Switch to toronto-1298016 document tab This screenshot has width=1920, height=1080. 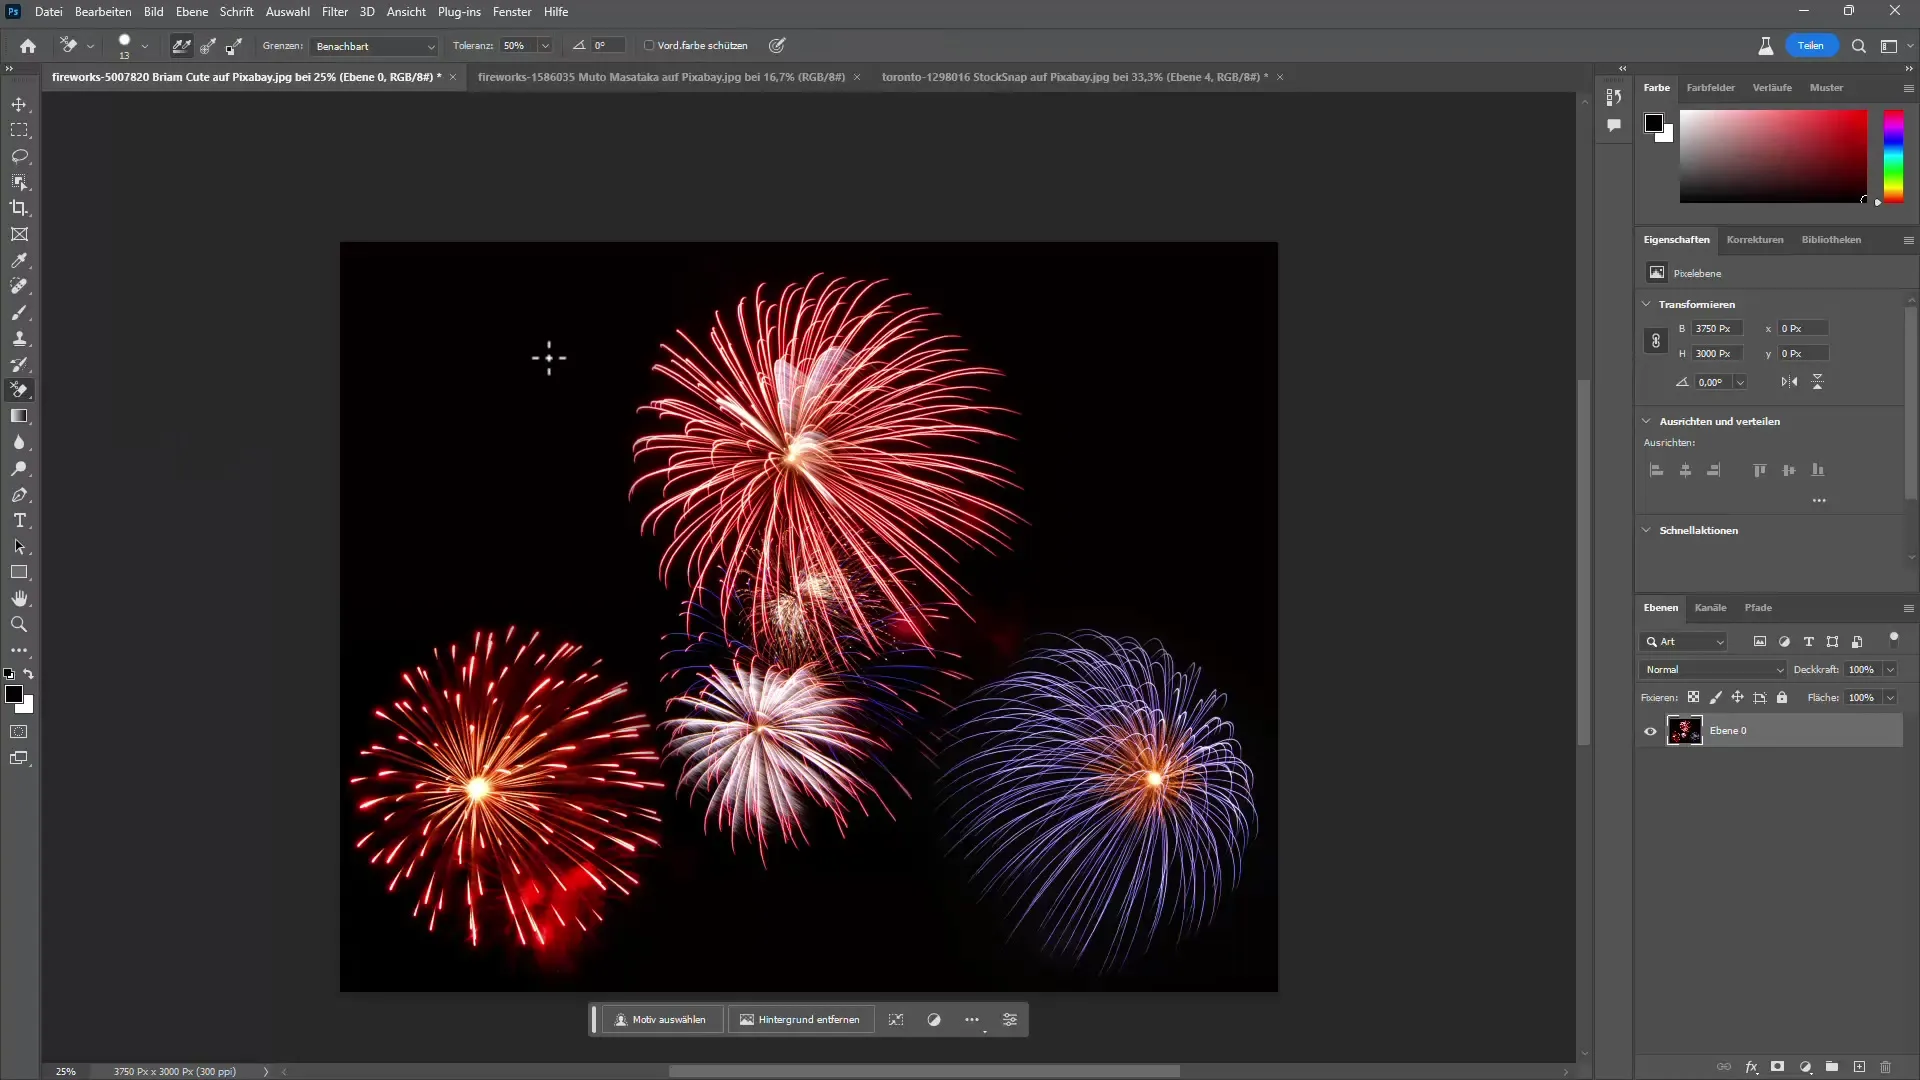pyautogui.click(x=1074, y=77)
